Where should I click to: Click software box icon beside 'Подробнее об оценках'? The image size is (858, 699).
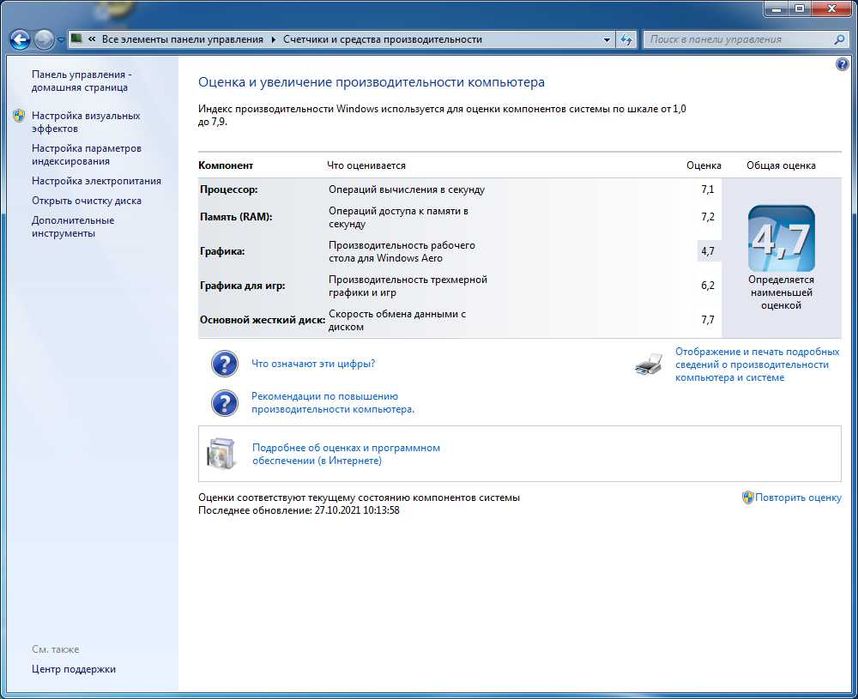point(222,453)
